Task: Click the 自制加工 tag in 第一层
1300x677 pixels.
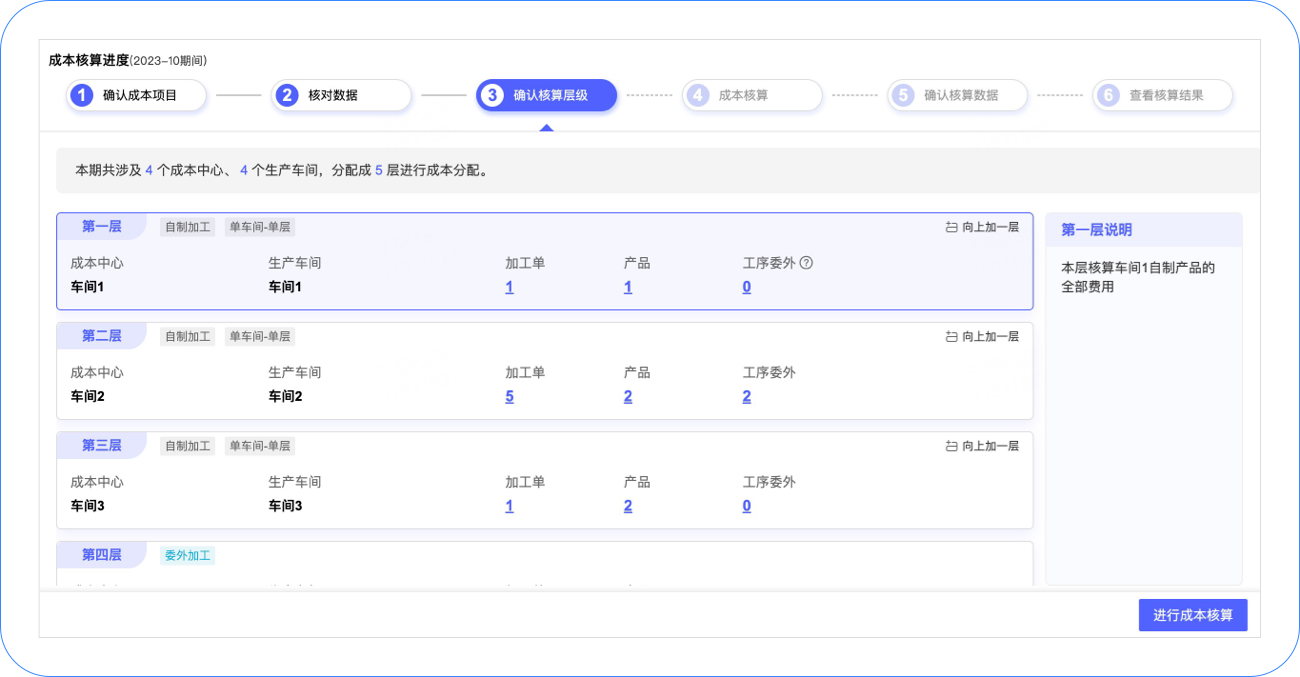Action: pyautogui.click(x=188, y=227)
